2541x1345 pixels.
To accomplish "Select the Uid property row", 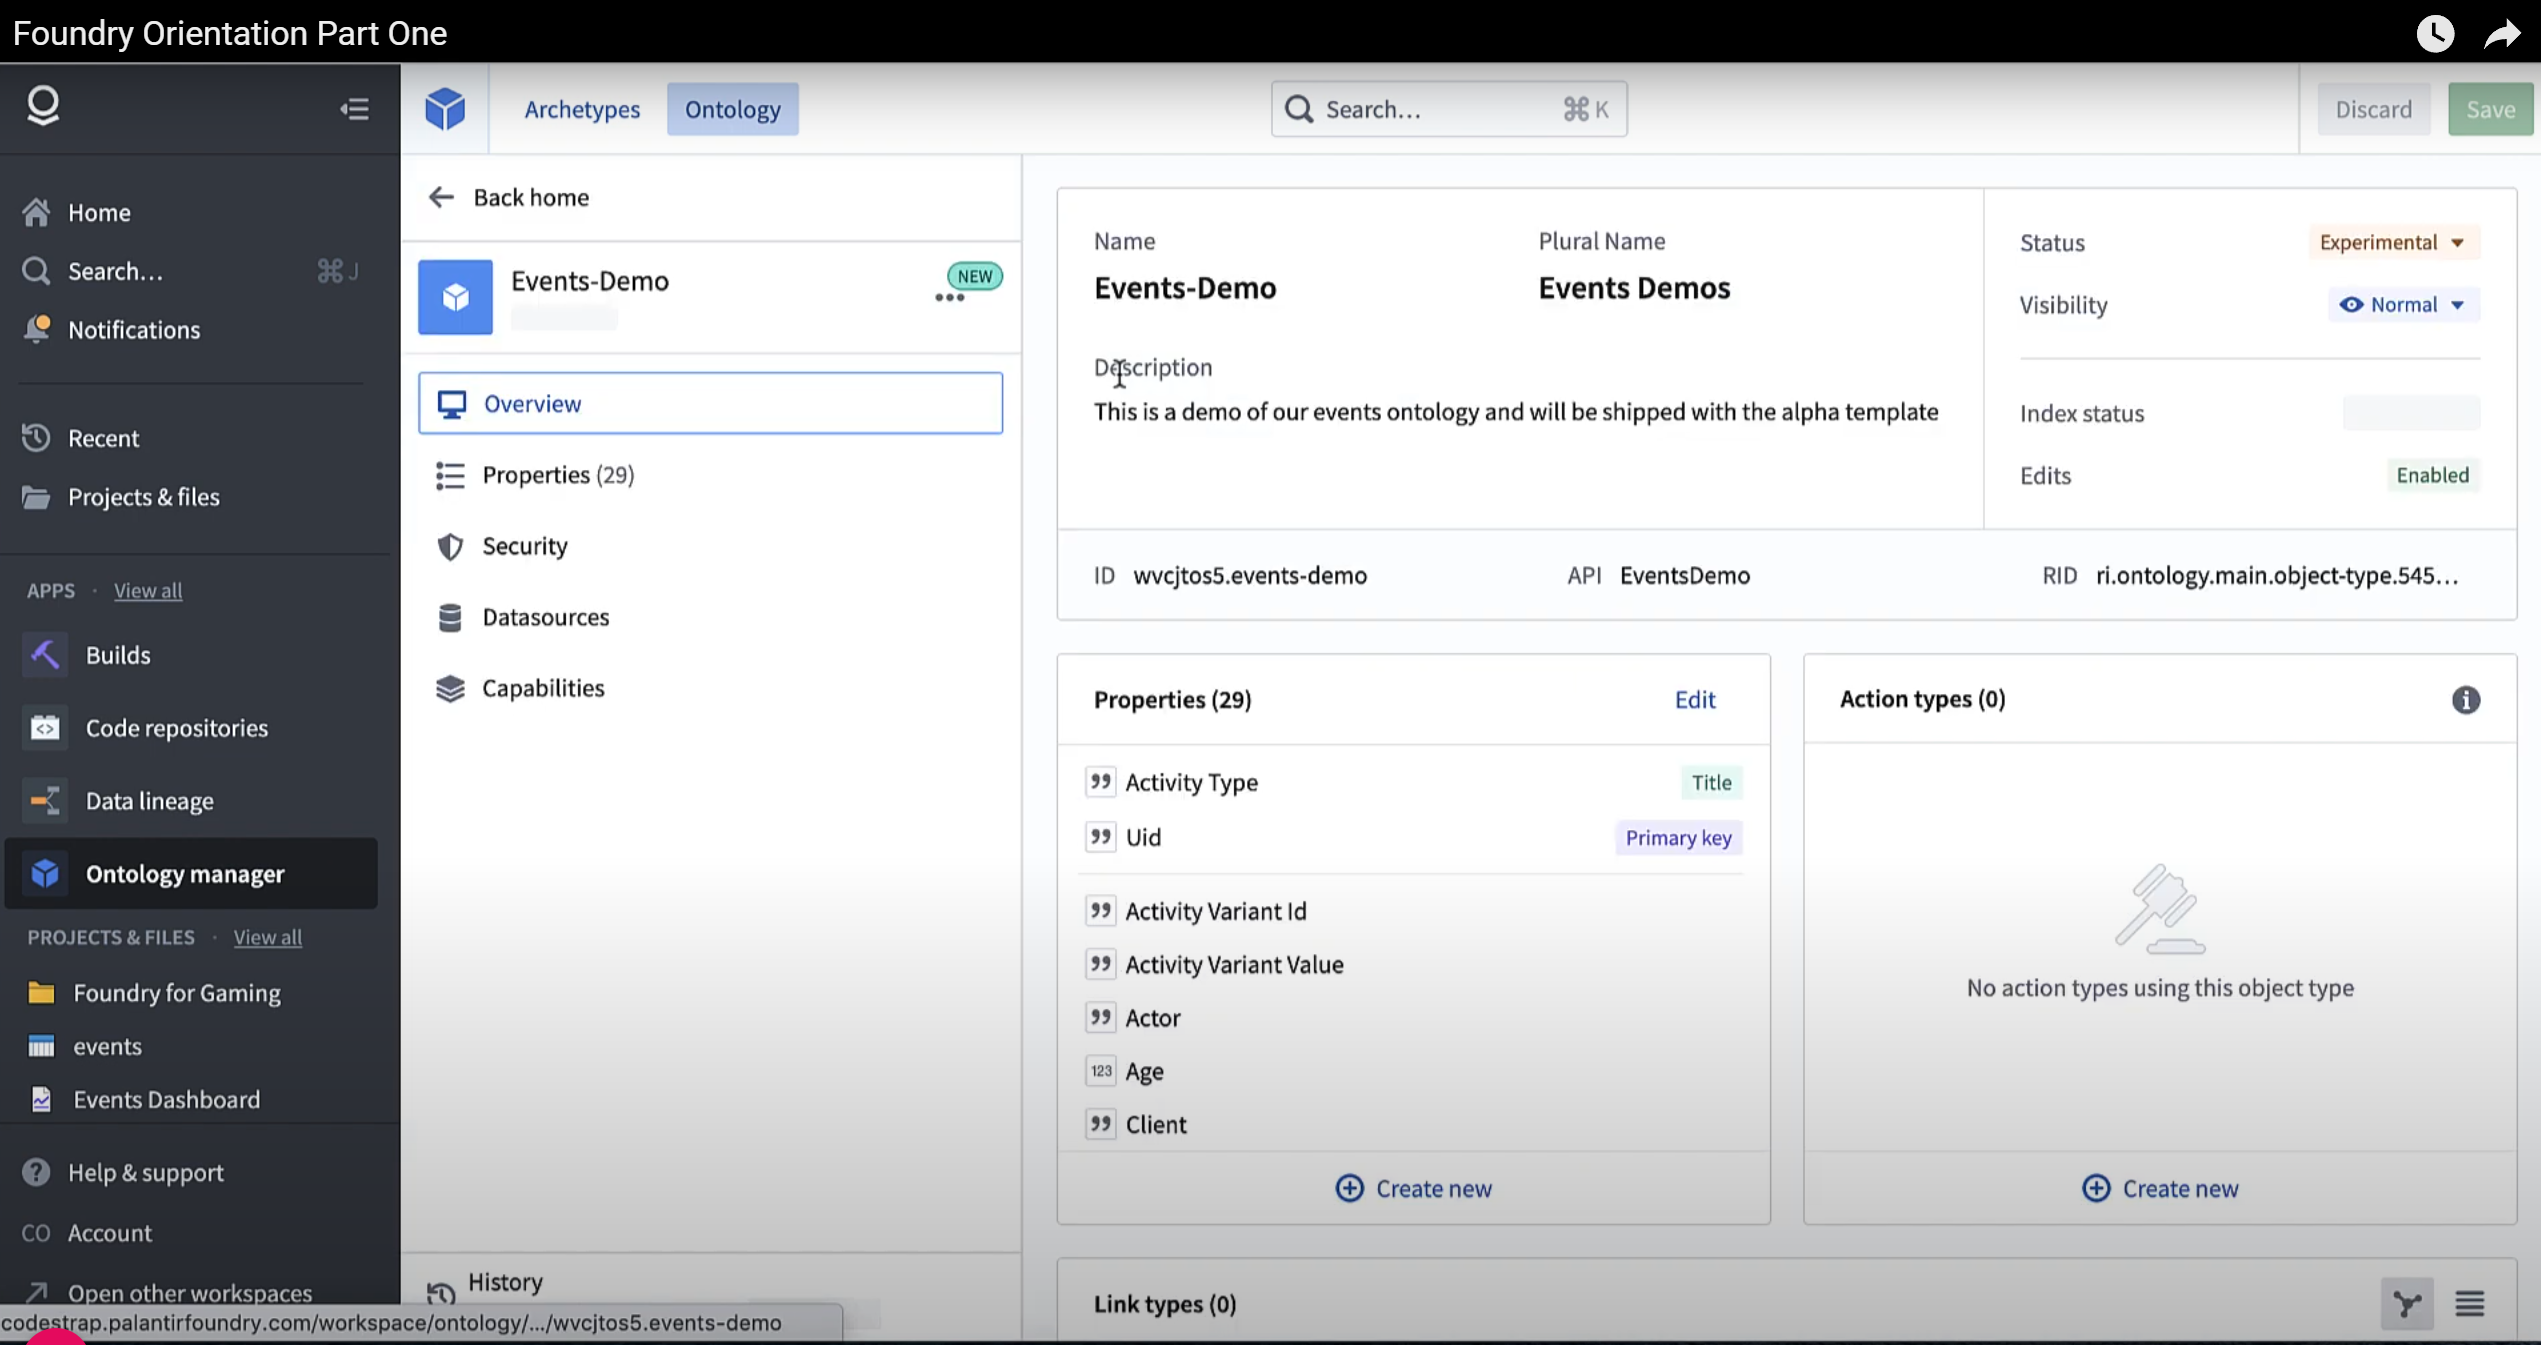I will (1413, 837).
